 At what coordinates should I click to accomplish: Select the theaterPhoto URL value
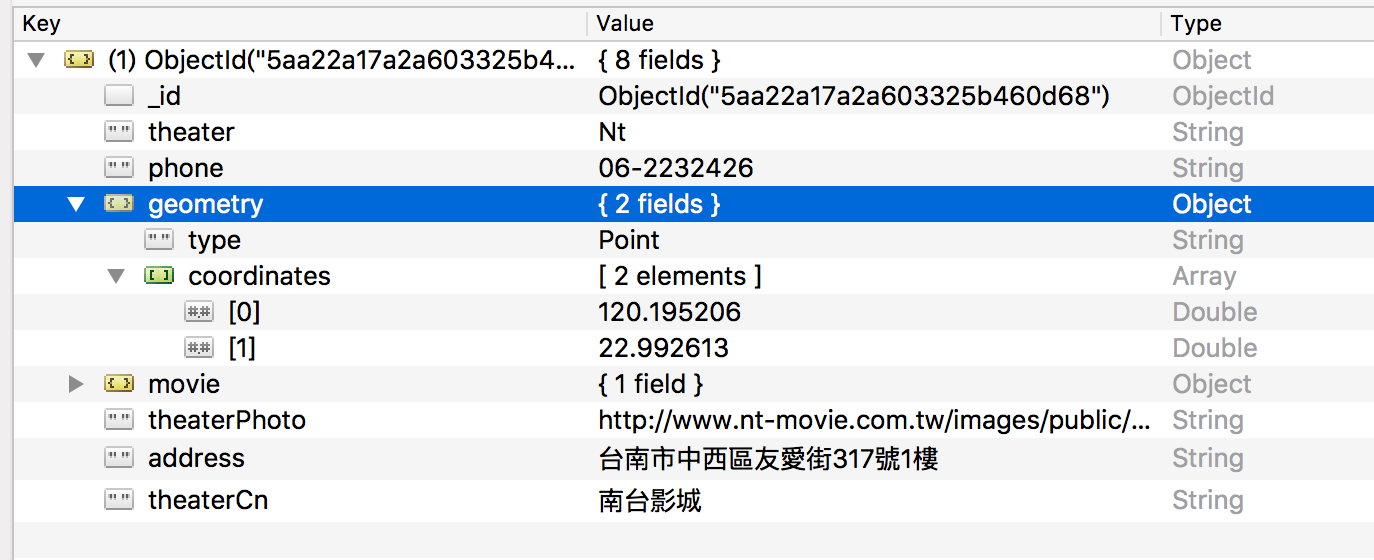pos(874,420)
